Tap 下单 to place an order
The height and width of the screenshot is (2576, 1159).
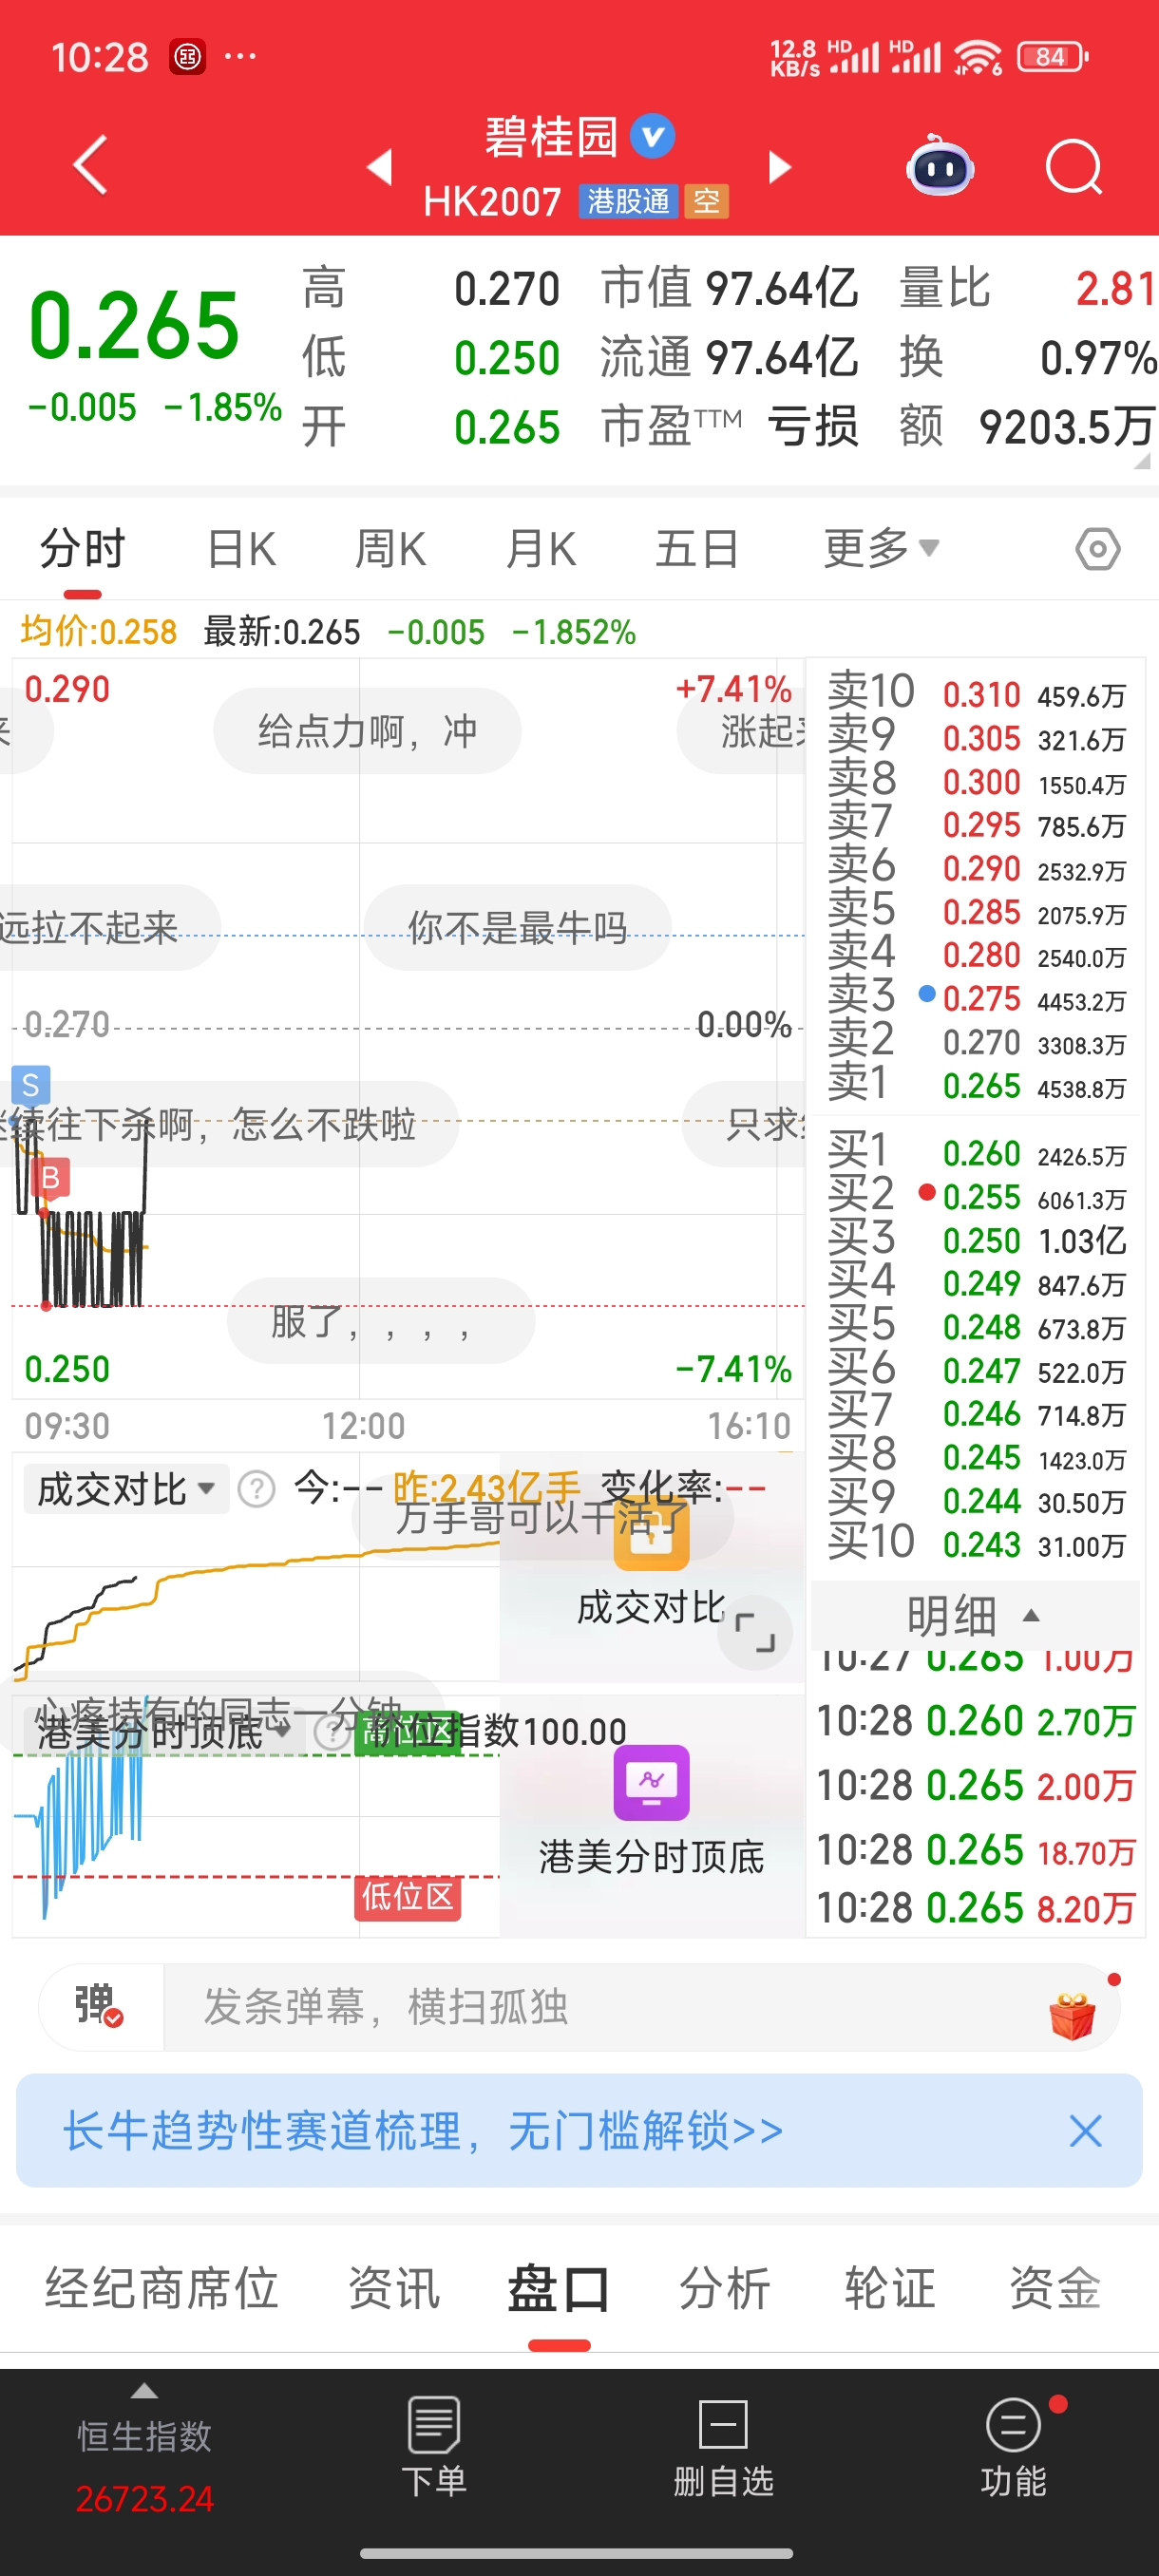click(434, 2449)
